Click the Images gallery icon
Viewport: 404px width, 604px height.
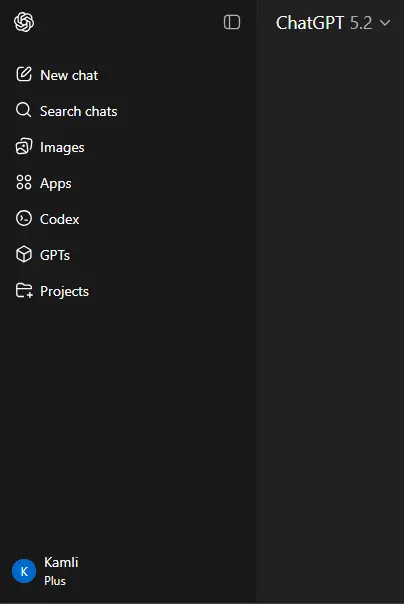click(24, 147)
